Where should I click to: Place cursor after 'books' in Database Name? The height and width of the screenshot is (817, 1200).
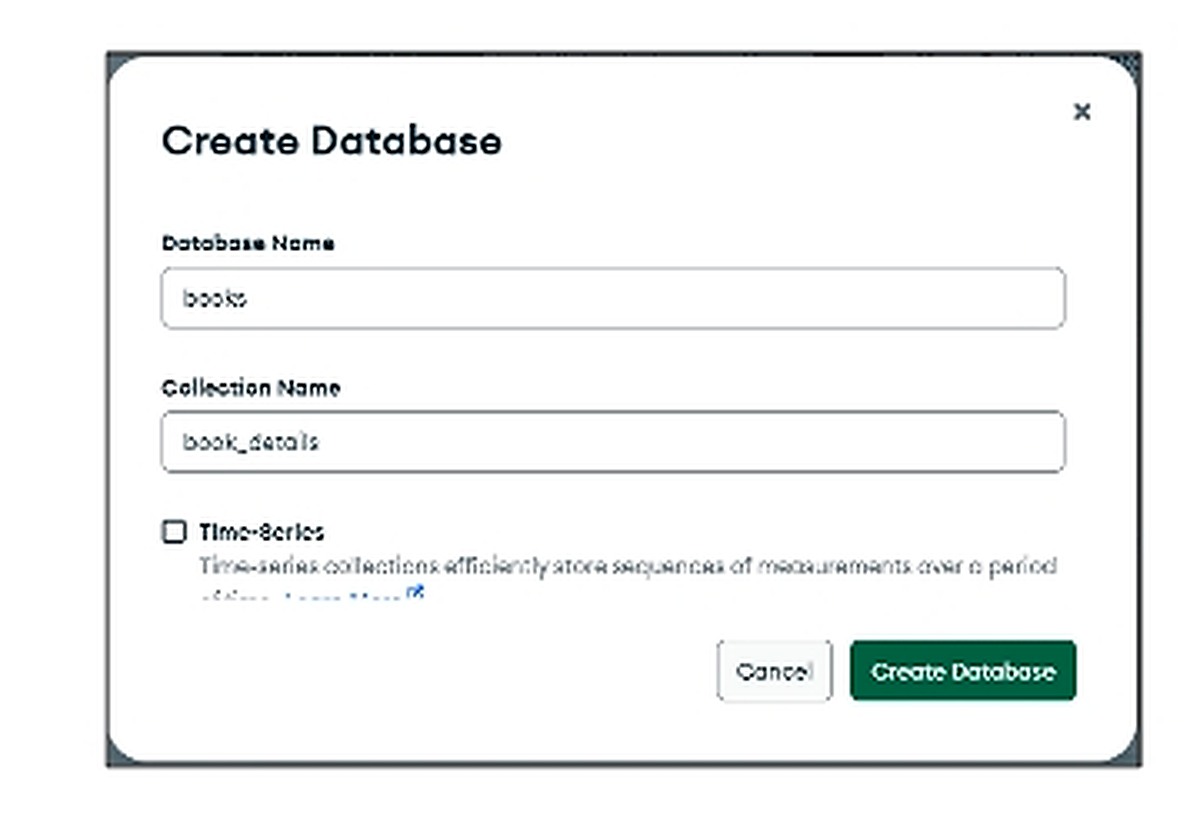[x=248, y=298]
